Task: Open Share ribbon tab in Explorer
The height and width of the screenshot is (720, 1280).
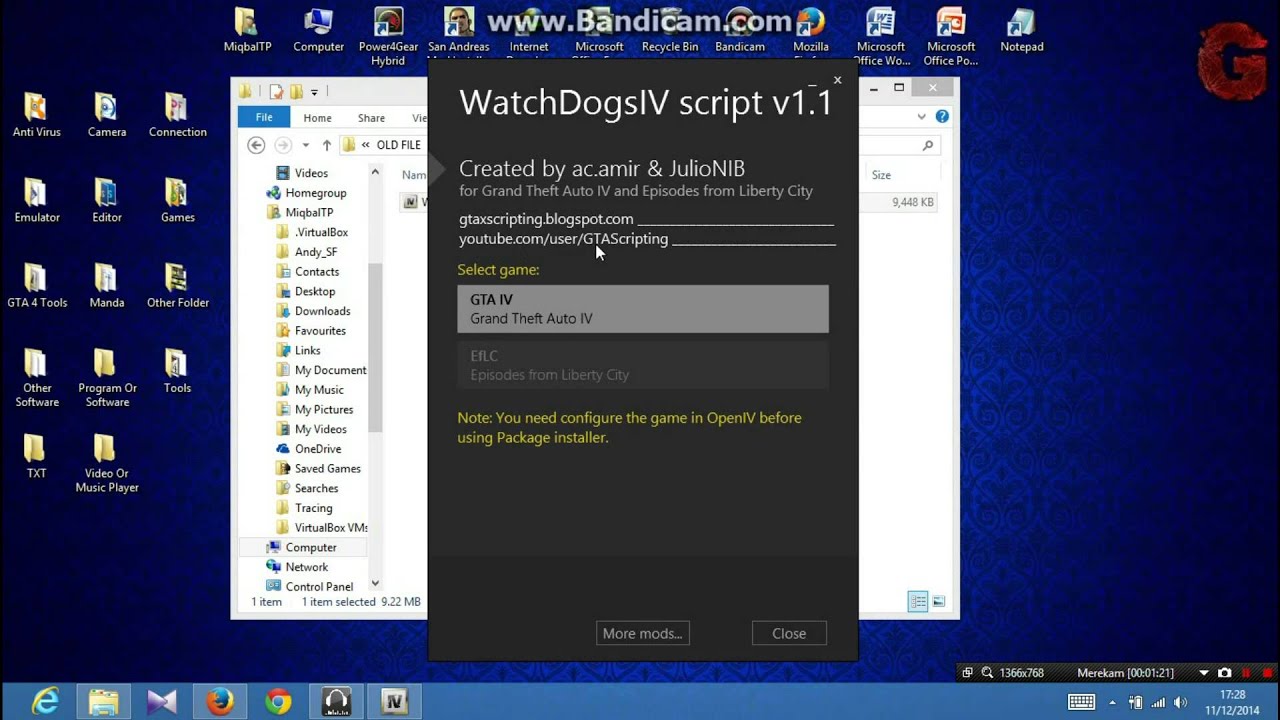Action: (x=371, y=117)
